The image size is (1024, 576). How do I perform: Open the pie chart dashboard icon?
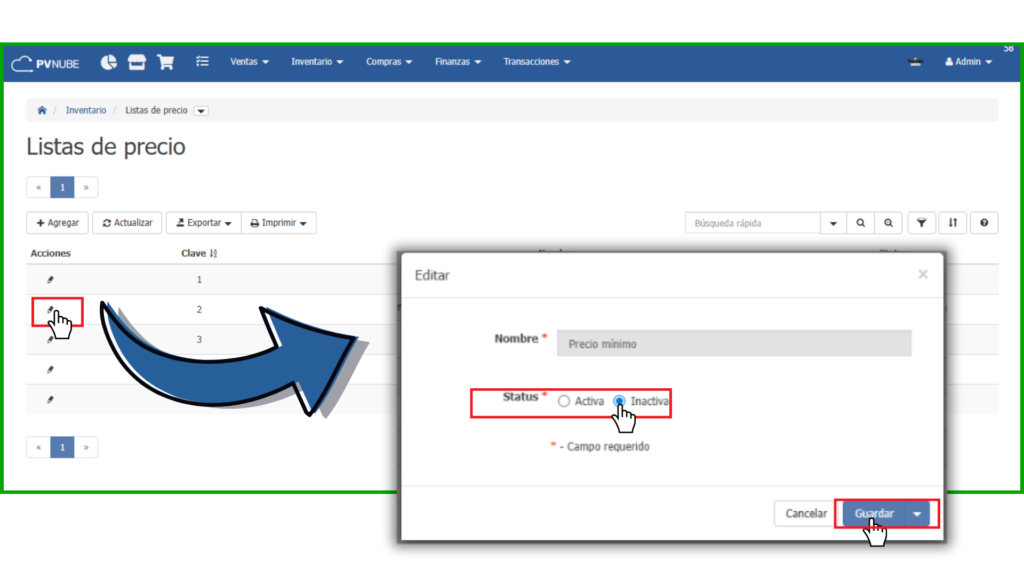coord(108,62)
